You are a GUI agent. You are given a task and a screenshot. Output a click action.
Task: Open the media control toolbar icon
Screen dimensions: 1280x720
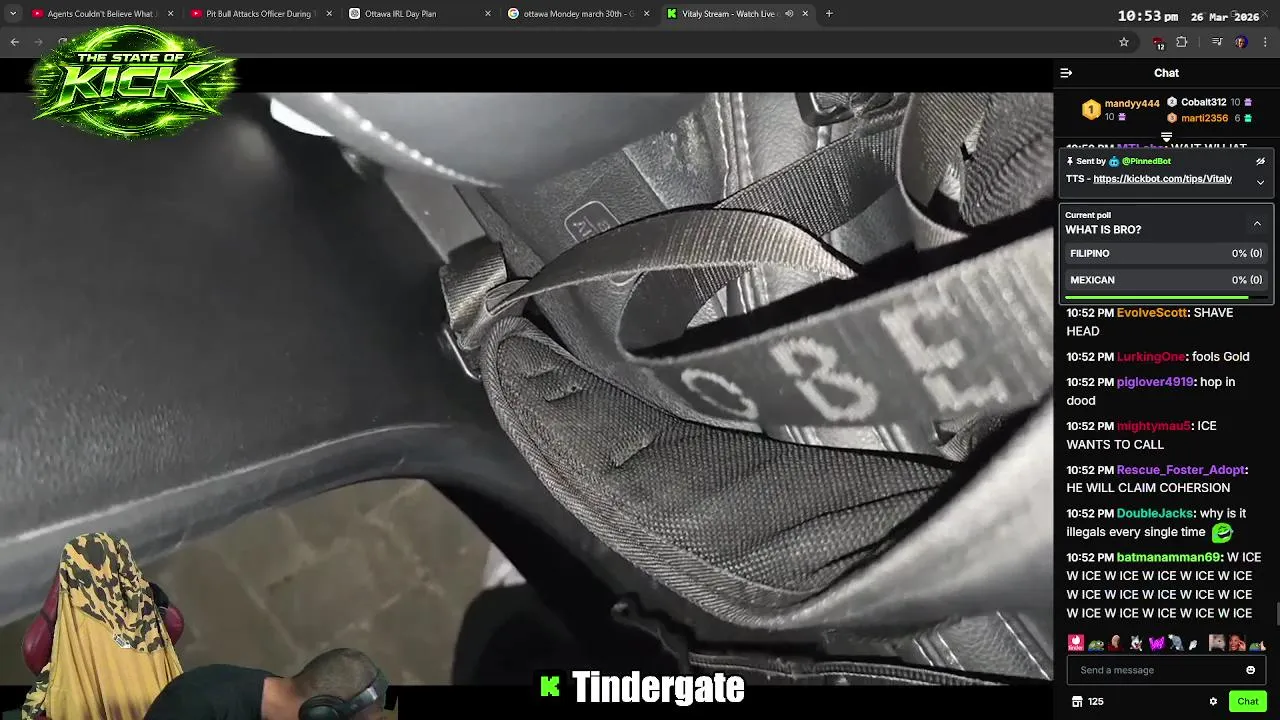point(1217,42)
